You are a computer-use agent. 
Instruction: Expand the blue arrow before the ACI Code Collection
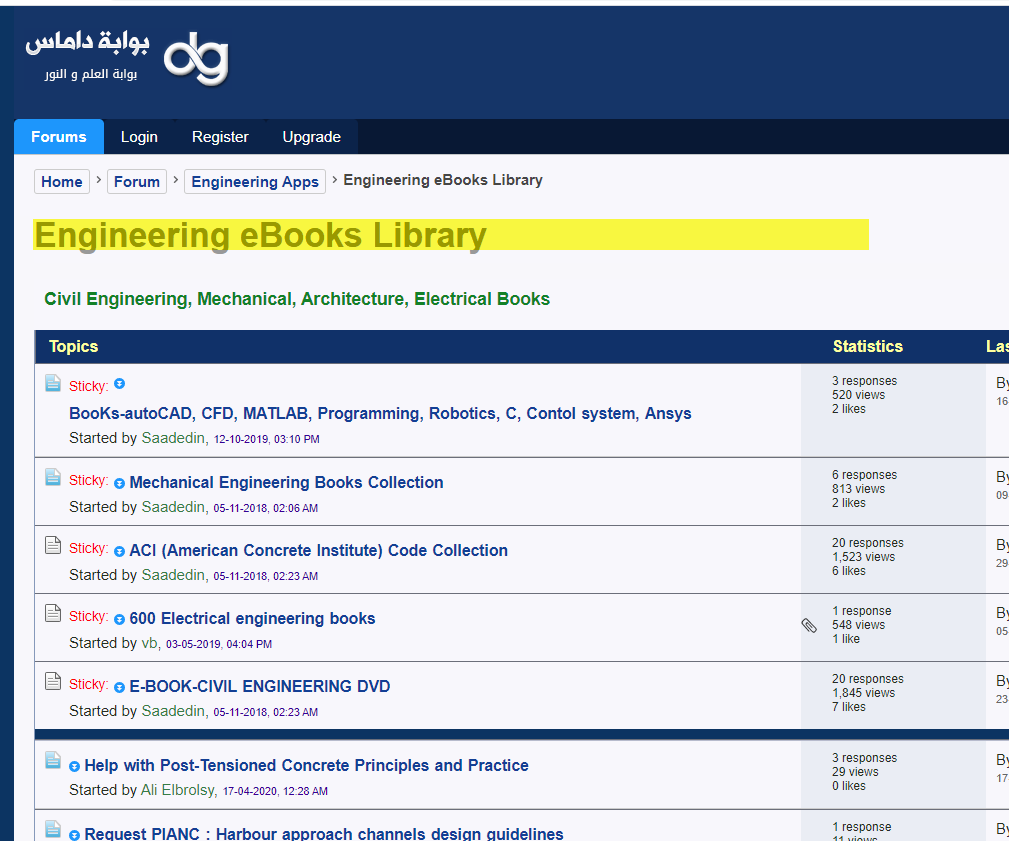click(x=120, y=551)
